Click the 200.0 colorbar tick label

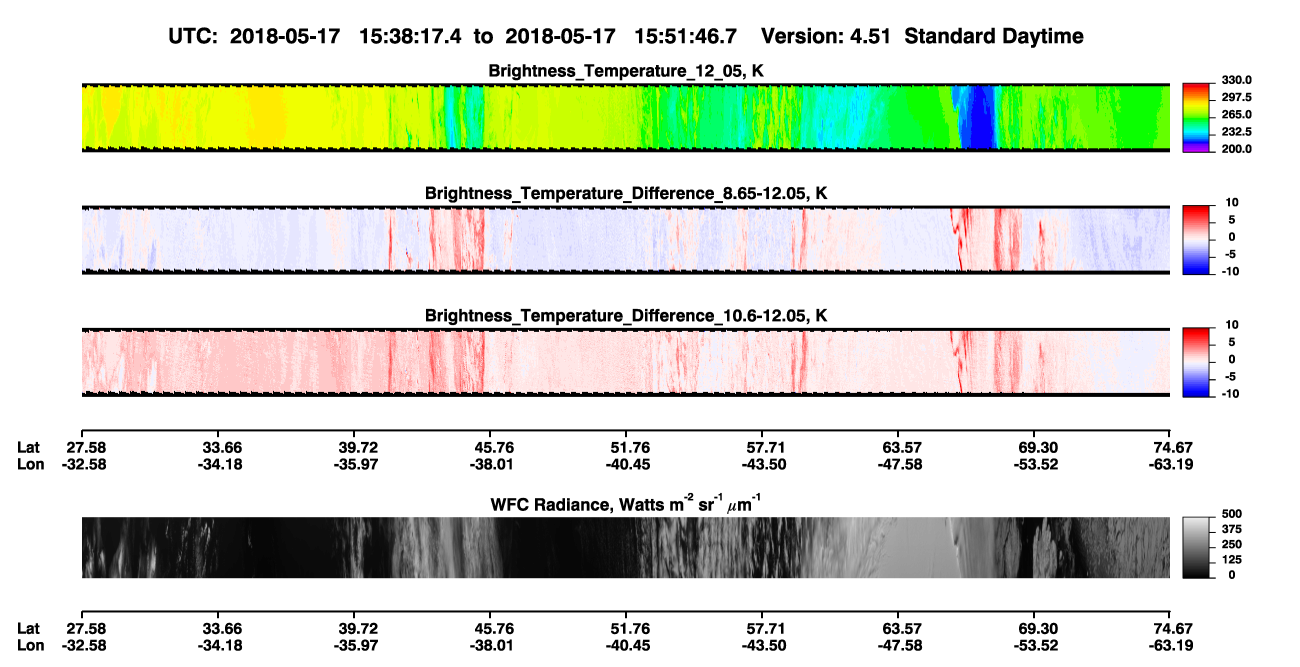point(1235,148)
